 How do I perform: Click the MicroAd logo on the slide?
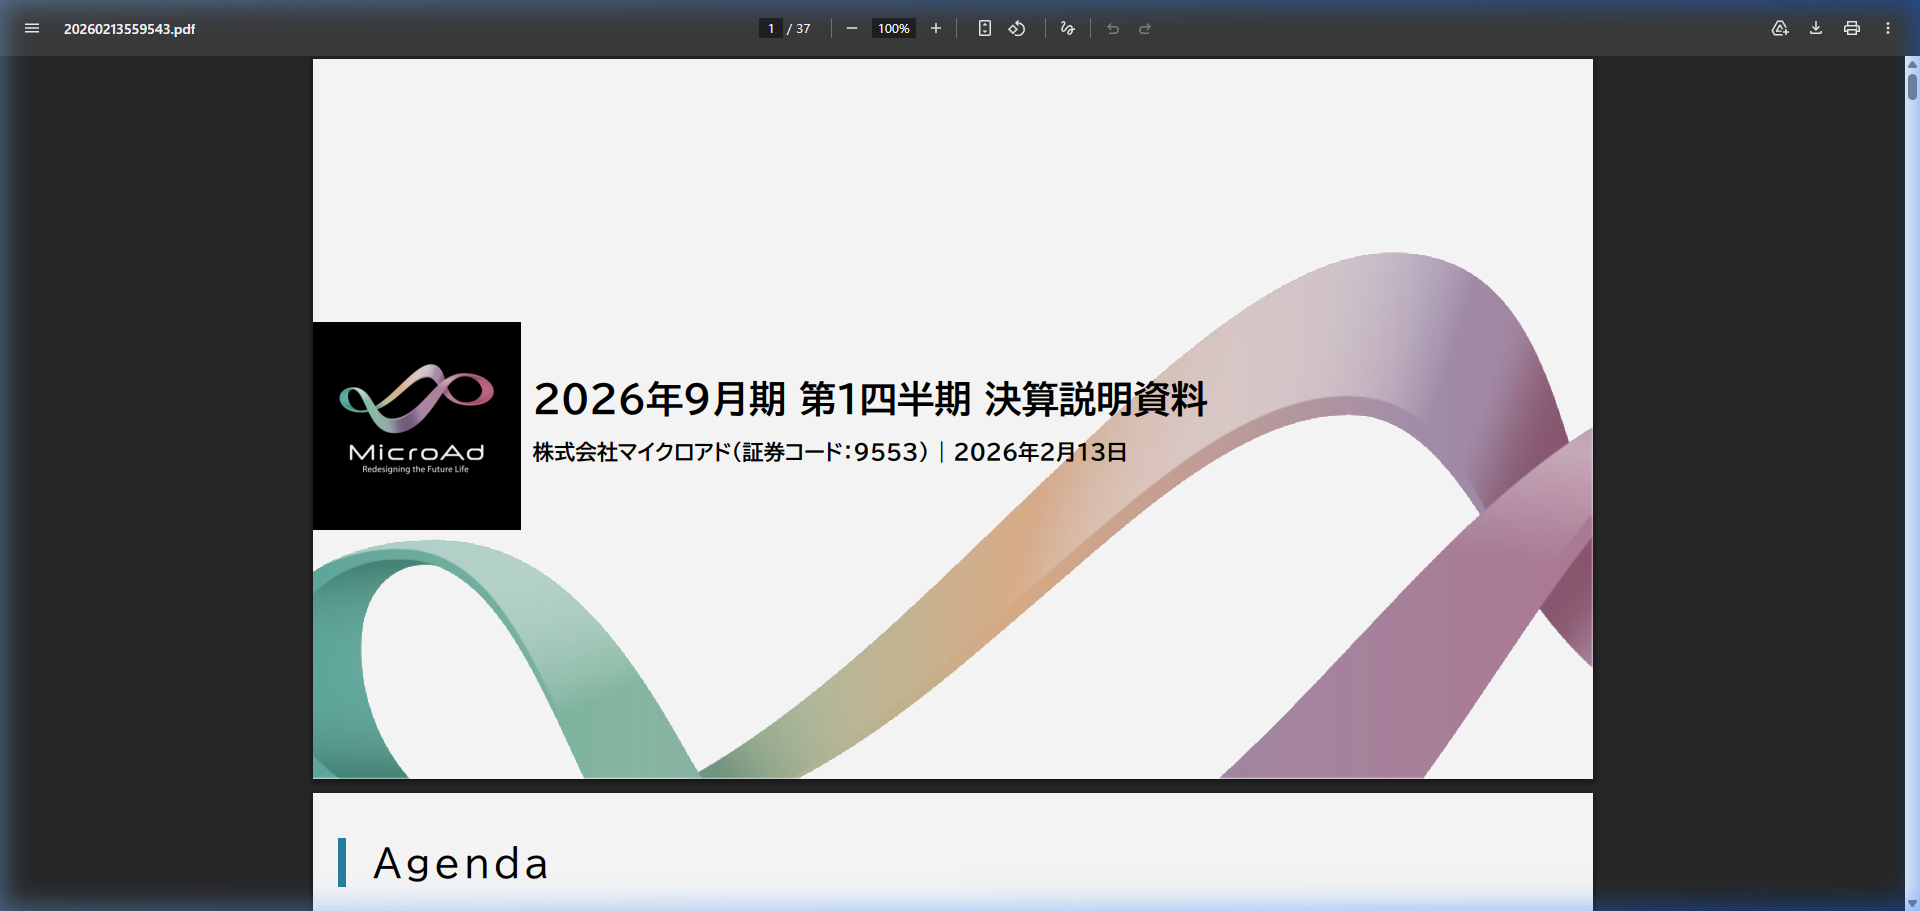click(x=417, y=425)
